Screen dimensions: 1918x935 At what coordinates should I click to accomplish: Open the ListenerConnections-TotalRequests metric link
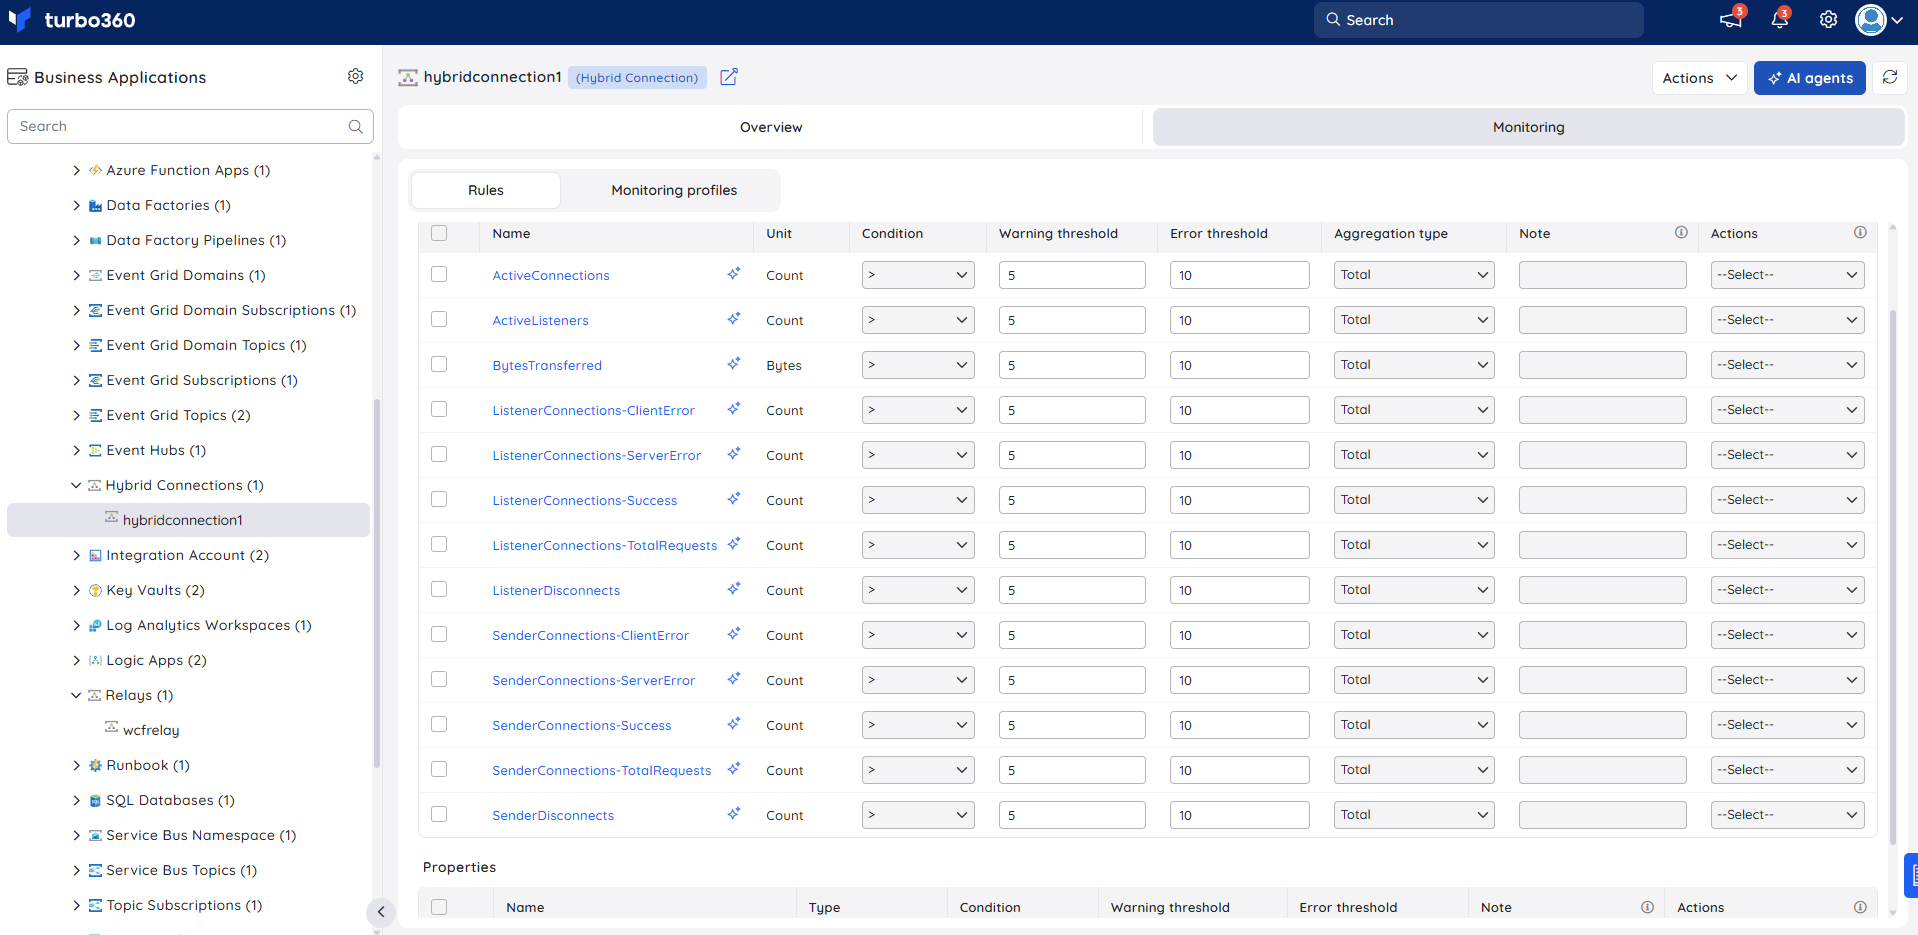[605, 546]
